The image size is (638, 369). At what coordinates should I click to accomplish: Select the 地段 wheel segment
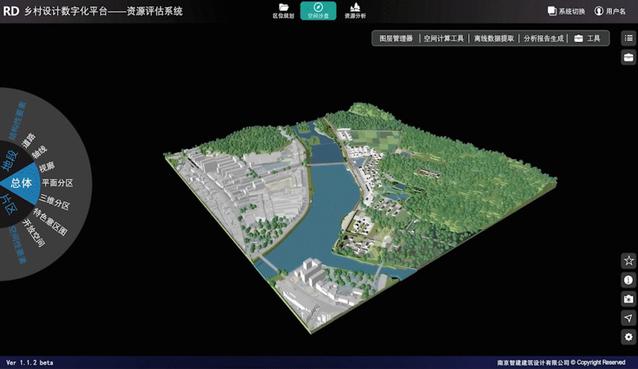point(10,161)
